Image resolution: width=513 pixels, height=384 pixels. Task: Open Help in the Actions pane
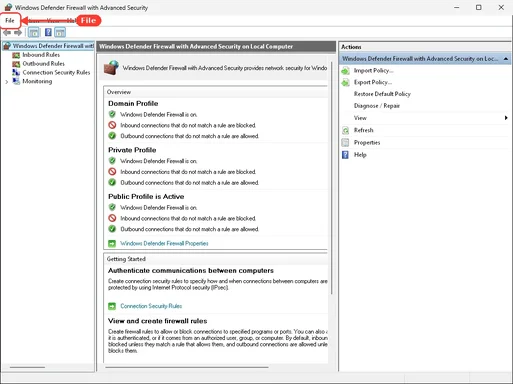(x=360, y=155)
